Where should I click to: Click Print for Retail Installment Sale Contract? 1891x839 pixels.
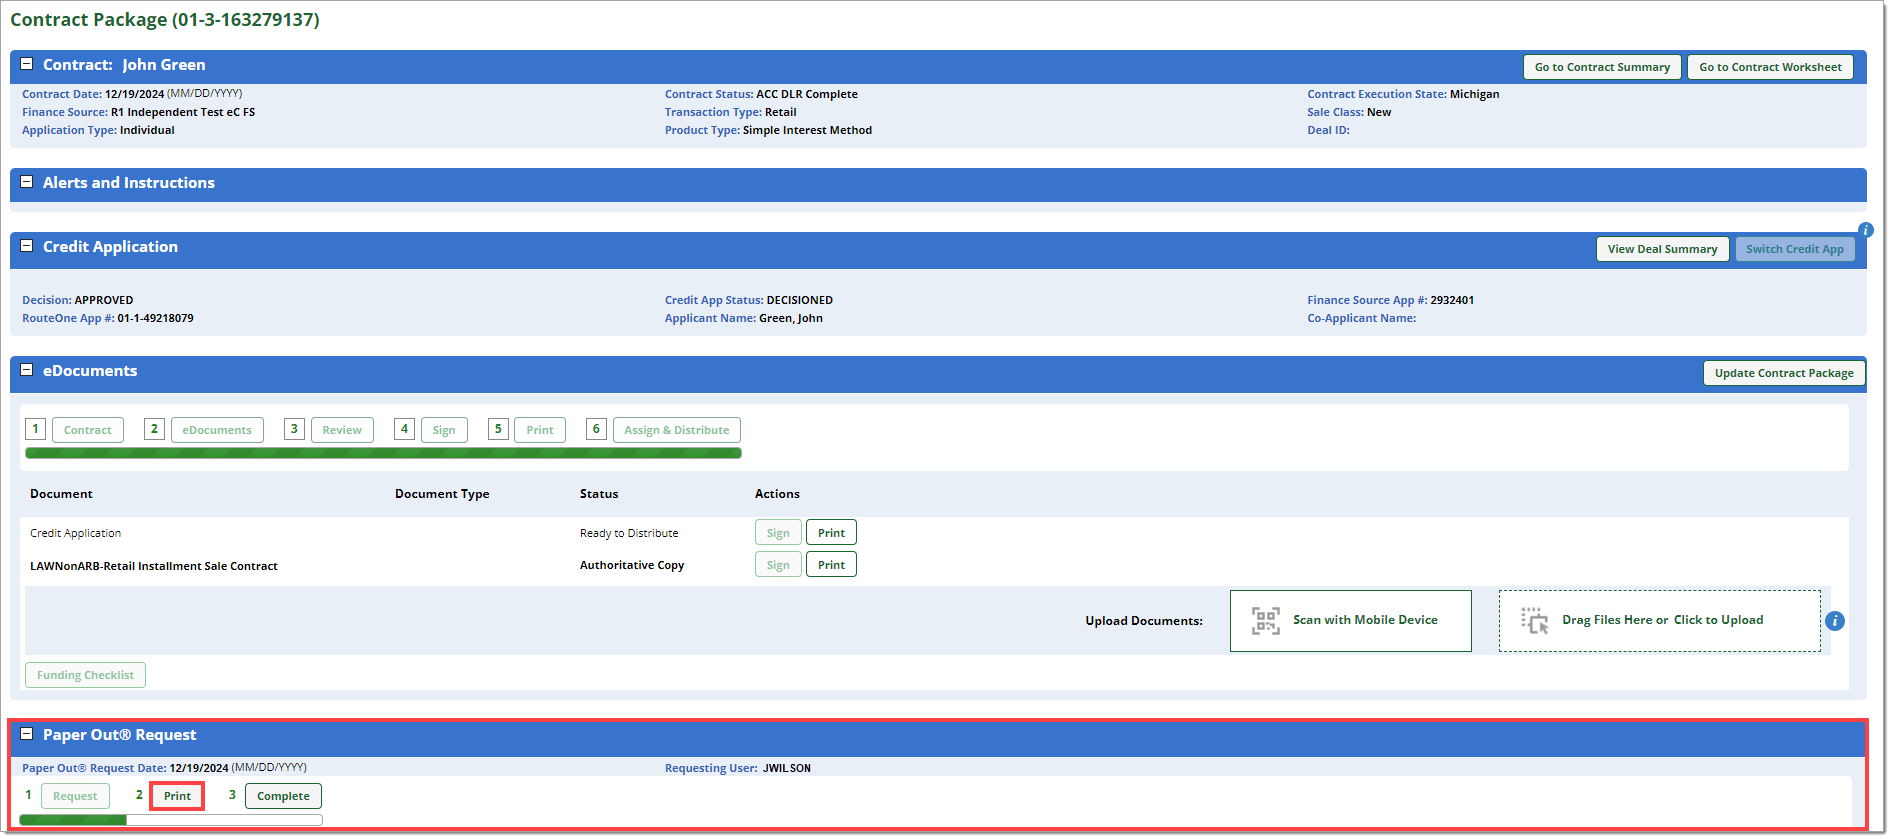pyautogui.click(x=831, y=565)
